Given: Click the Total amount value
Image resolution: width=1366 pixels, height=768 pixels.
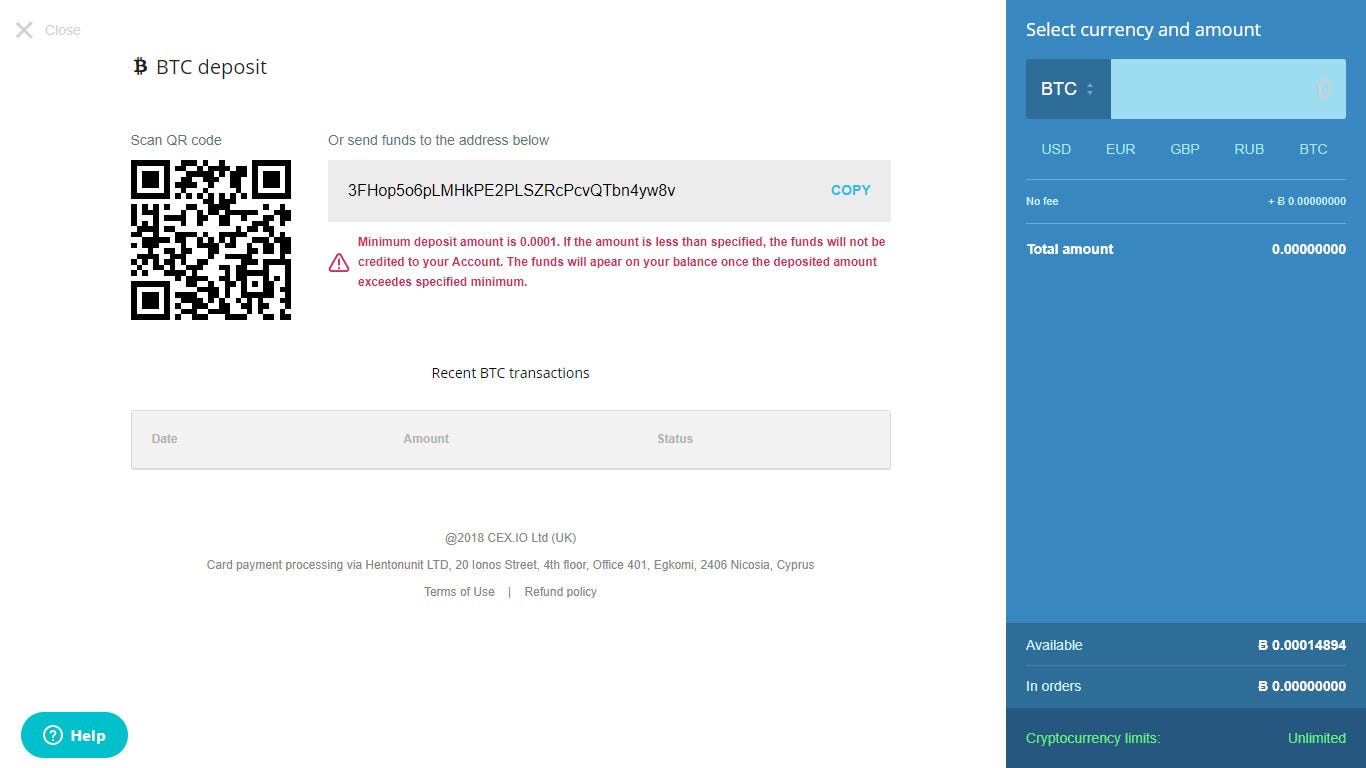Looking at the screenshot, I should coord(1309,250).
